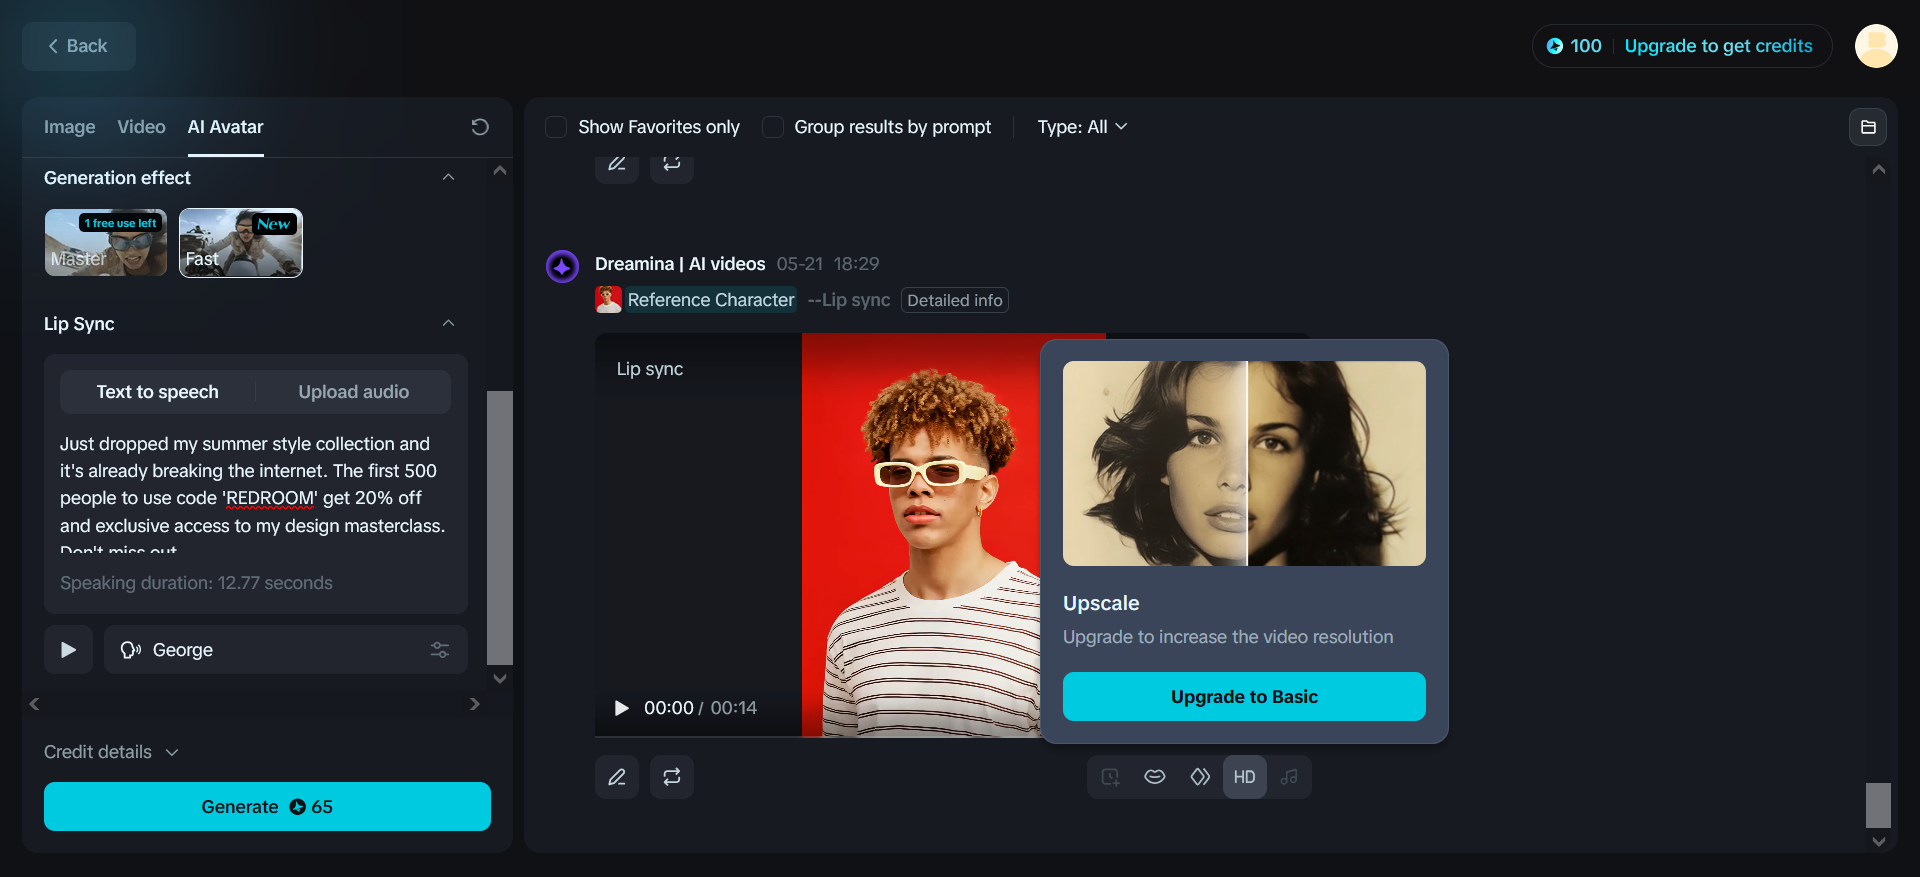Viewport: 1920px width, 877px height.
Task: Open the user profile avatar
Action: tap(1876, 46)
